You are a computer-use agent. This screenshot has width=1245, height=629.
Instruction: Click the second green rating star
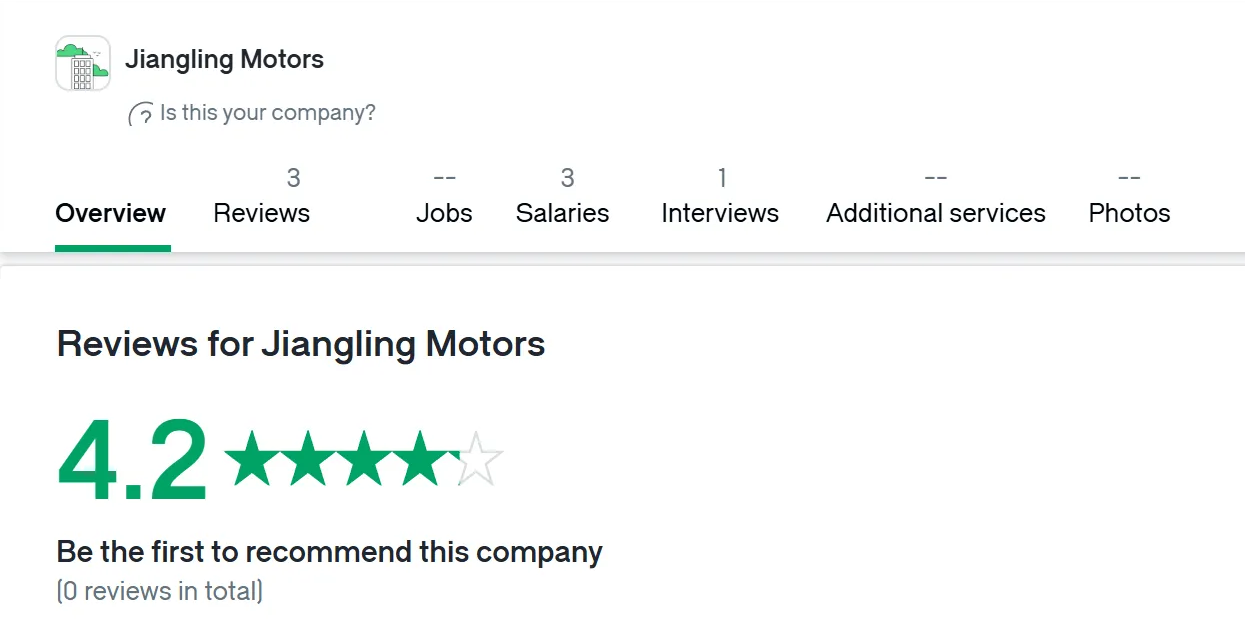click(307, 458)
